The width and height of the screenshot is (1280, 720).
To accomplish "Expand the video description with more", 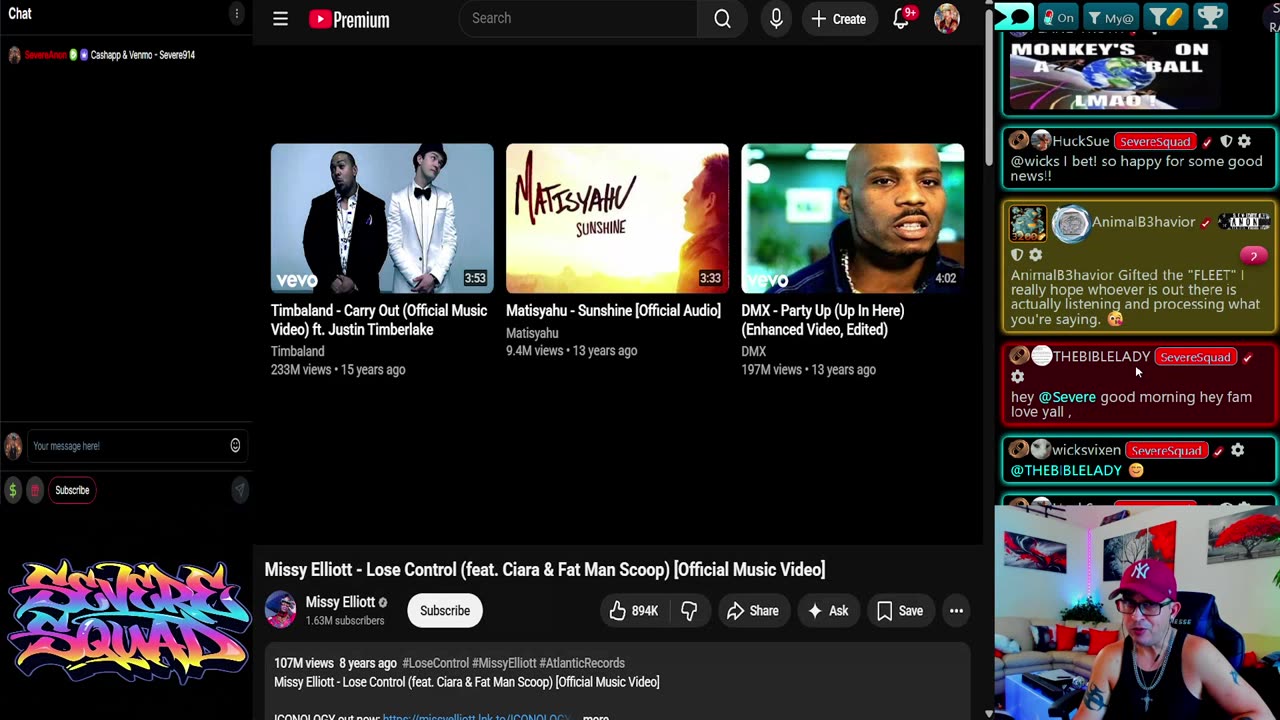I will pyautogui.click(x=596, y=716).
